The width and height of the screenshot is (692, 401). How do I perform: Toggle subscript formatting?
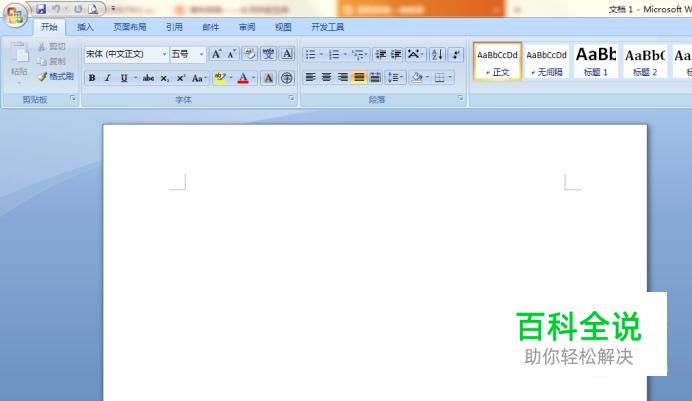click(x=164, y=78)
